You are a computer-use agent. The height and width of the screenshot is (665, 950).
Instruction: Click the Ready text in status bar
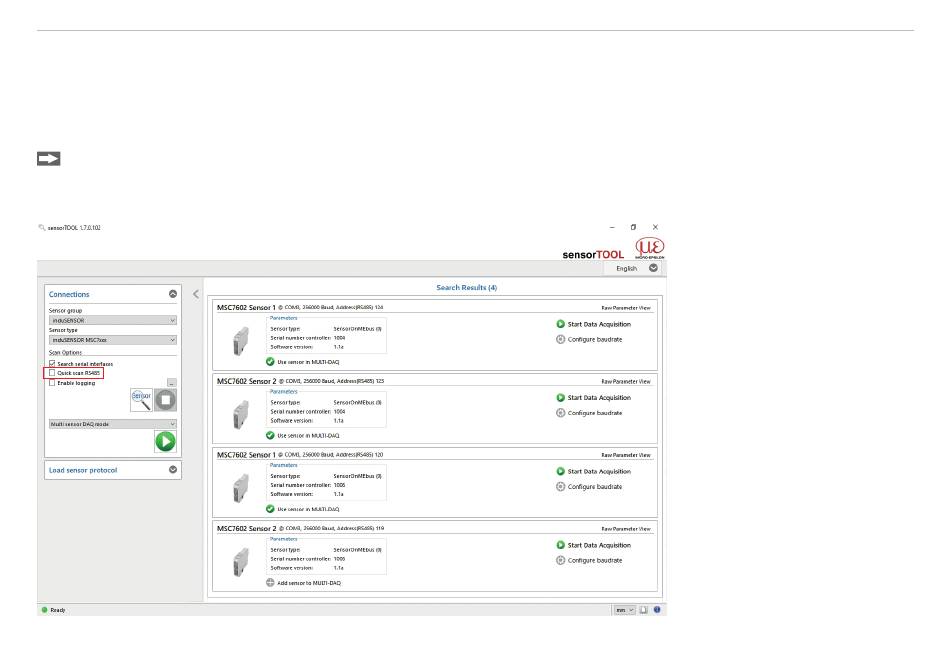coord(58,610)
